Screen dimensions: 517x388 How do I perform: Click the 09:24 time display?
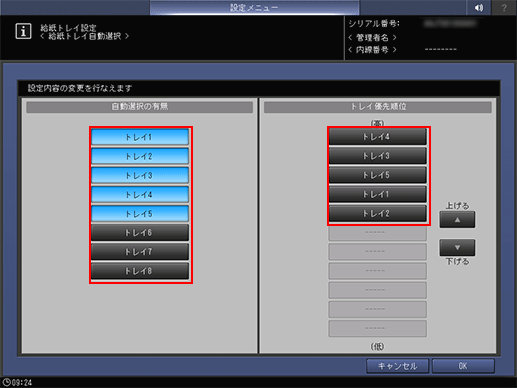pos(22,383)
